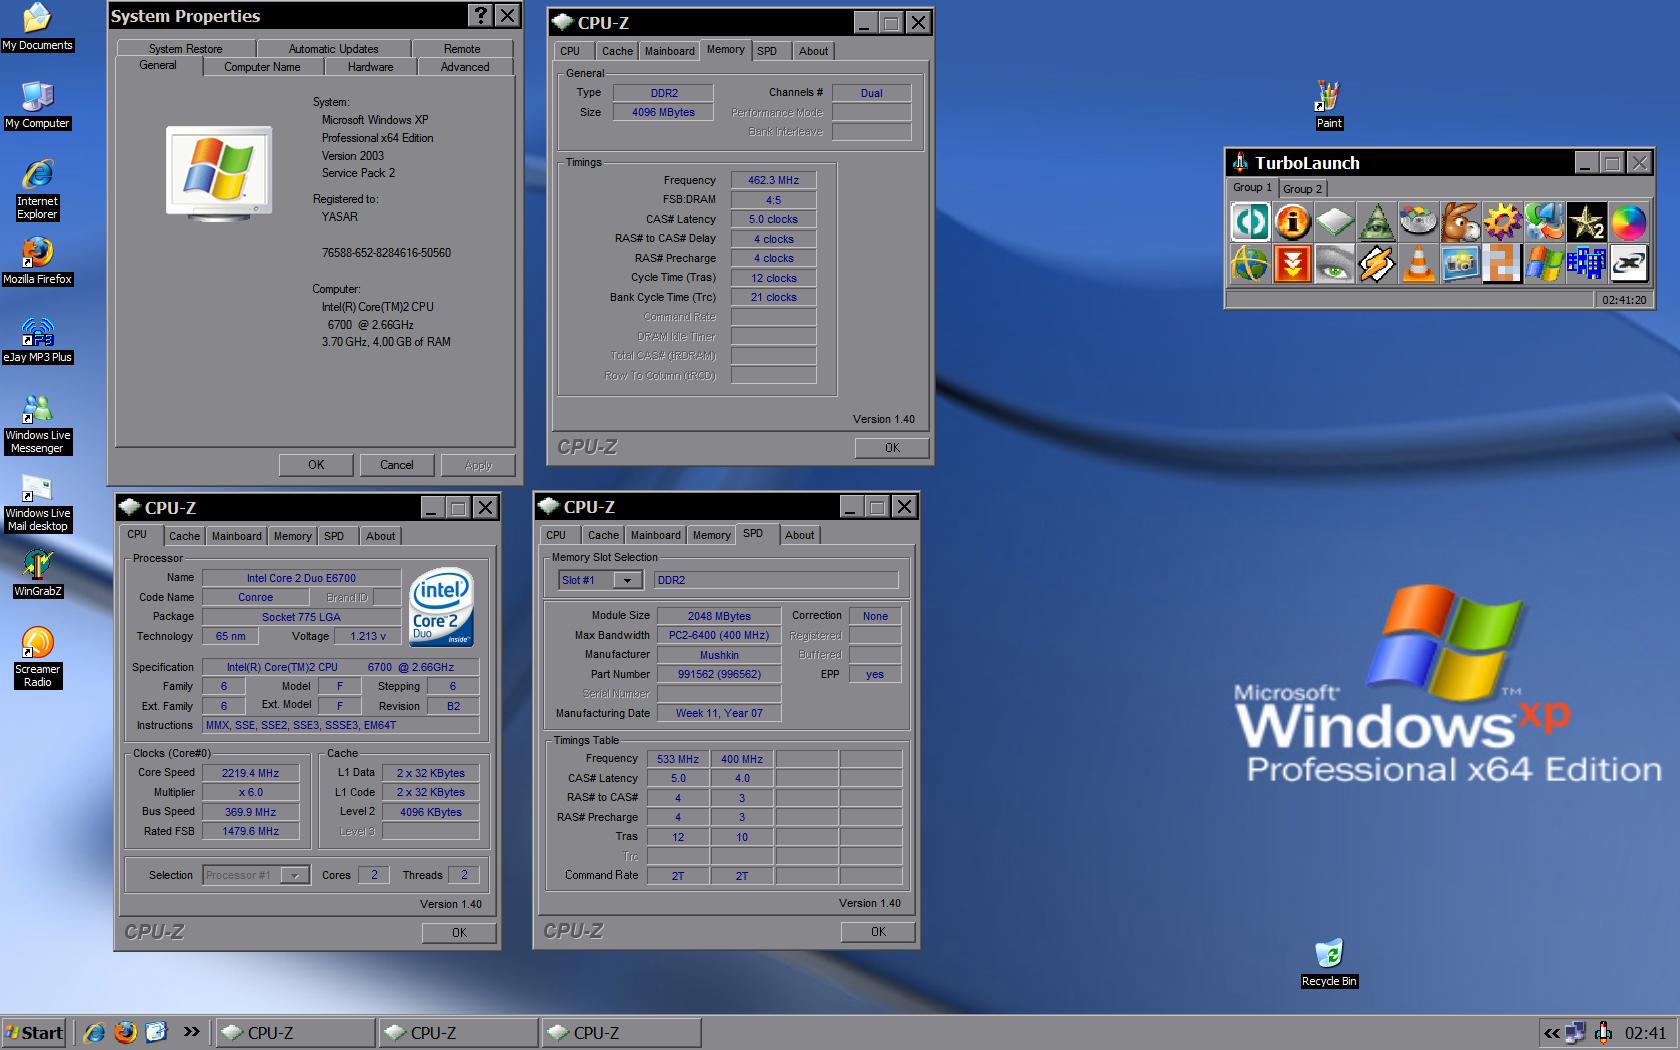Launch the blue-green swirl arrows icon in TurboLaunch
The height and width of the screenshot is (1050, 1680).
[x=1544, y=222]
